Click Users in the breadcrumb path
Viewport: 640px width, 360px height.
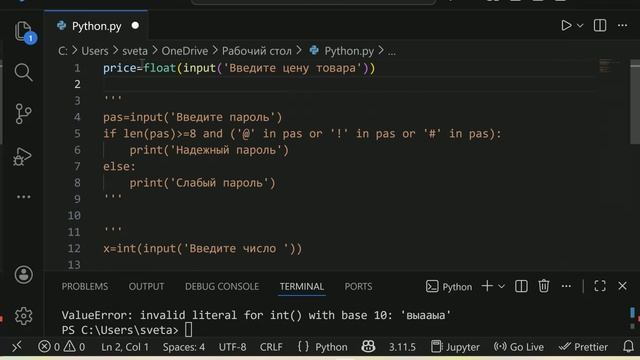point(95,51)
